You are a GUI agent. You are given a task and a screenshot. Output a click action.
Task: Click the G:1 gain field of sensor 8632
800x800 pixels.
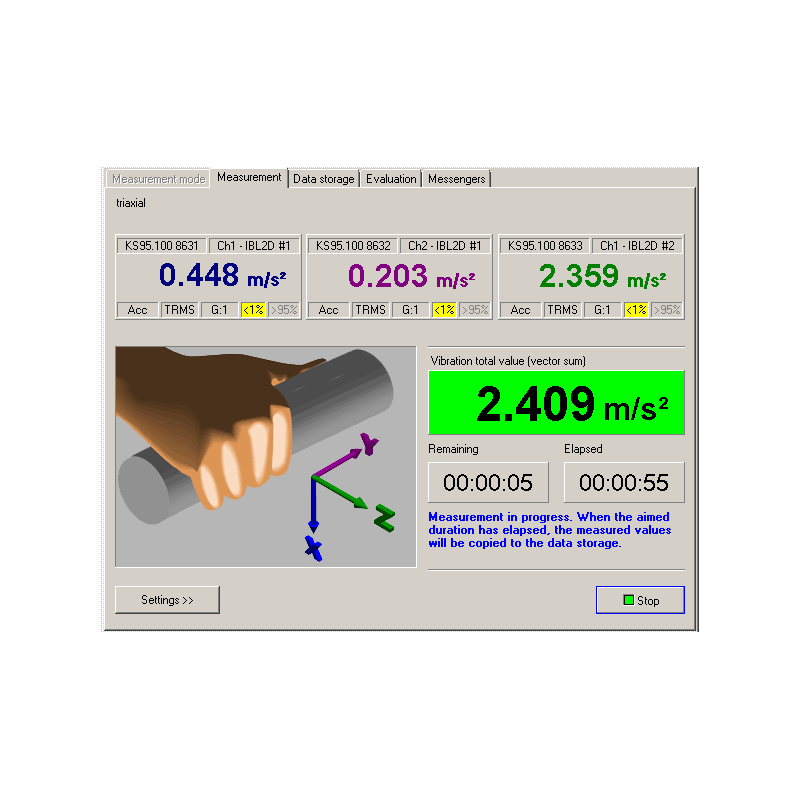point(410,310)
